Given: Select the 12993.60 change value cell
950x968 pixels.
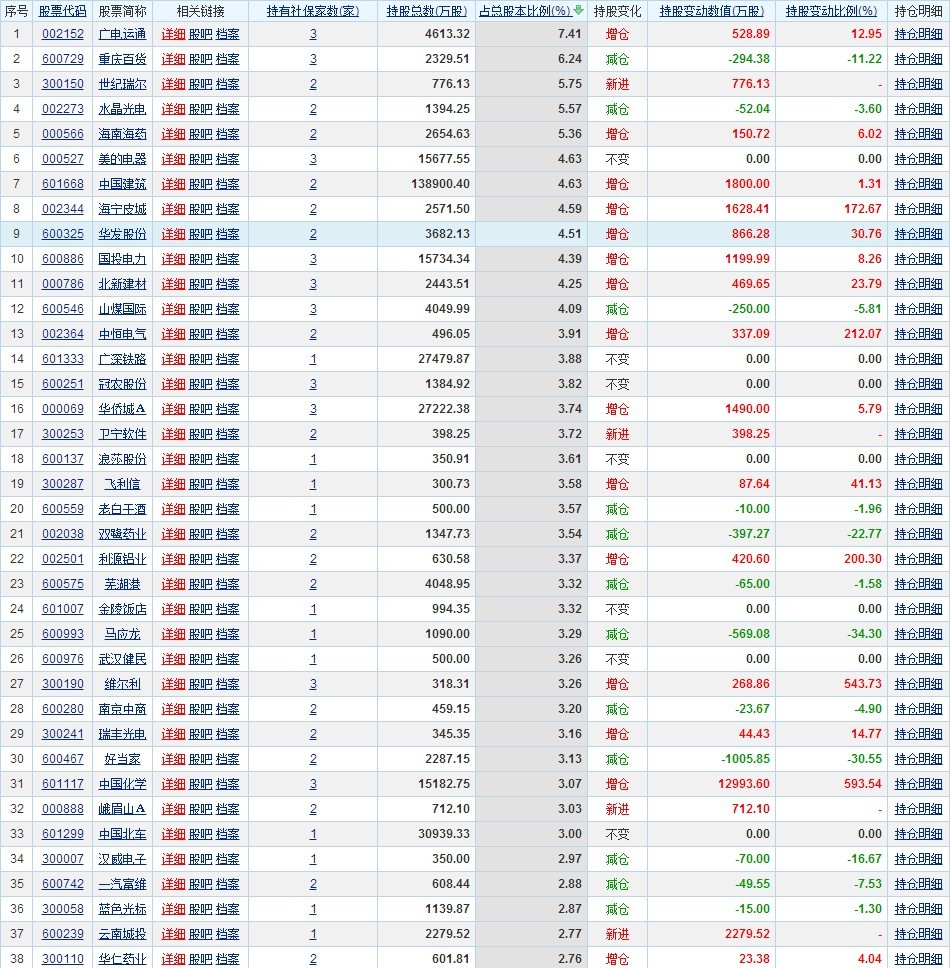Looking at the screenshot, I should click(712, 784).
